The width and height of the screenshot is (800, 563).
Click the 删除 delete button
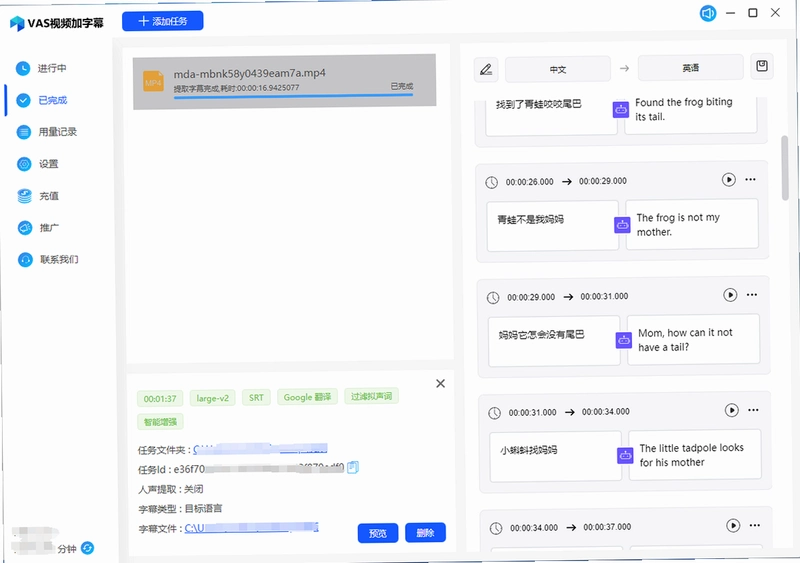click(x=425, y=532)
